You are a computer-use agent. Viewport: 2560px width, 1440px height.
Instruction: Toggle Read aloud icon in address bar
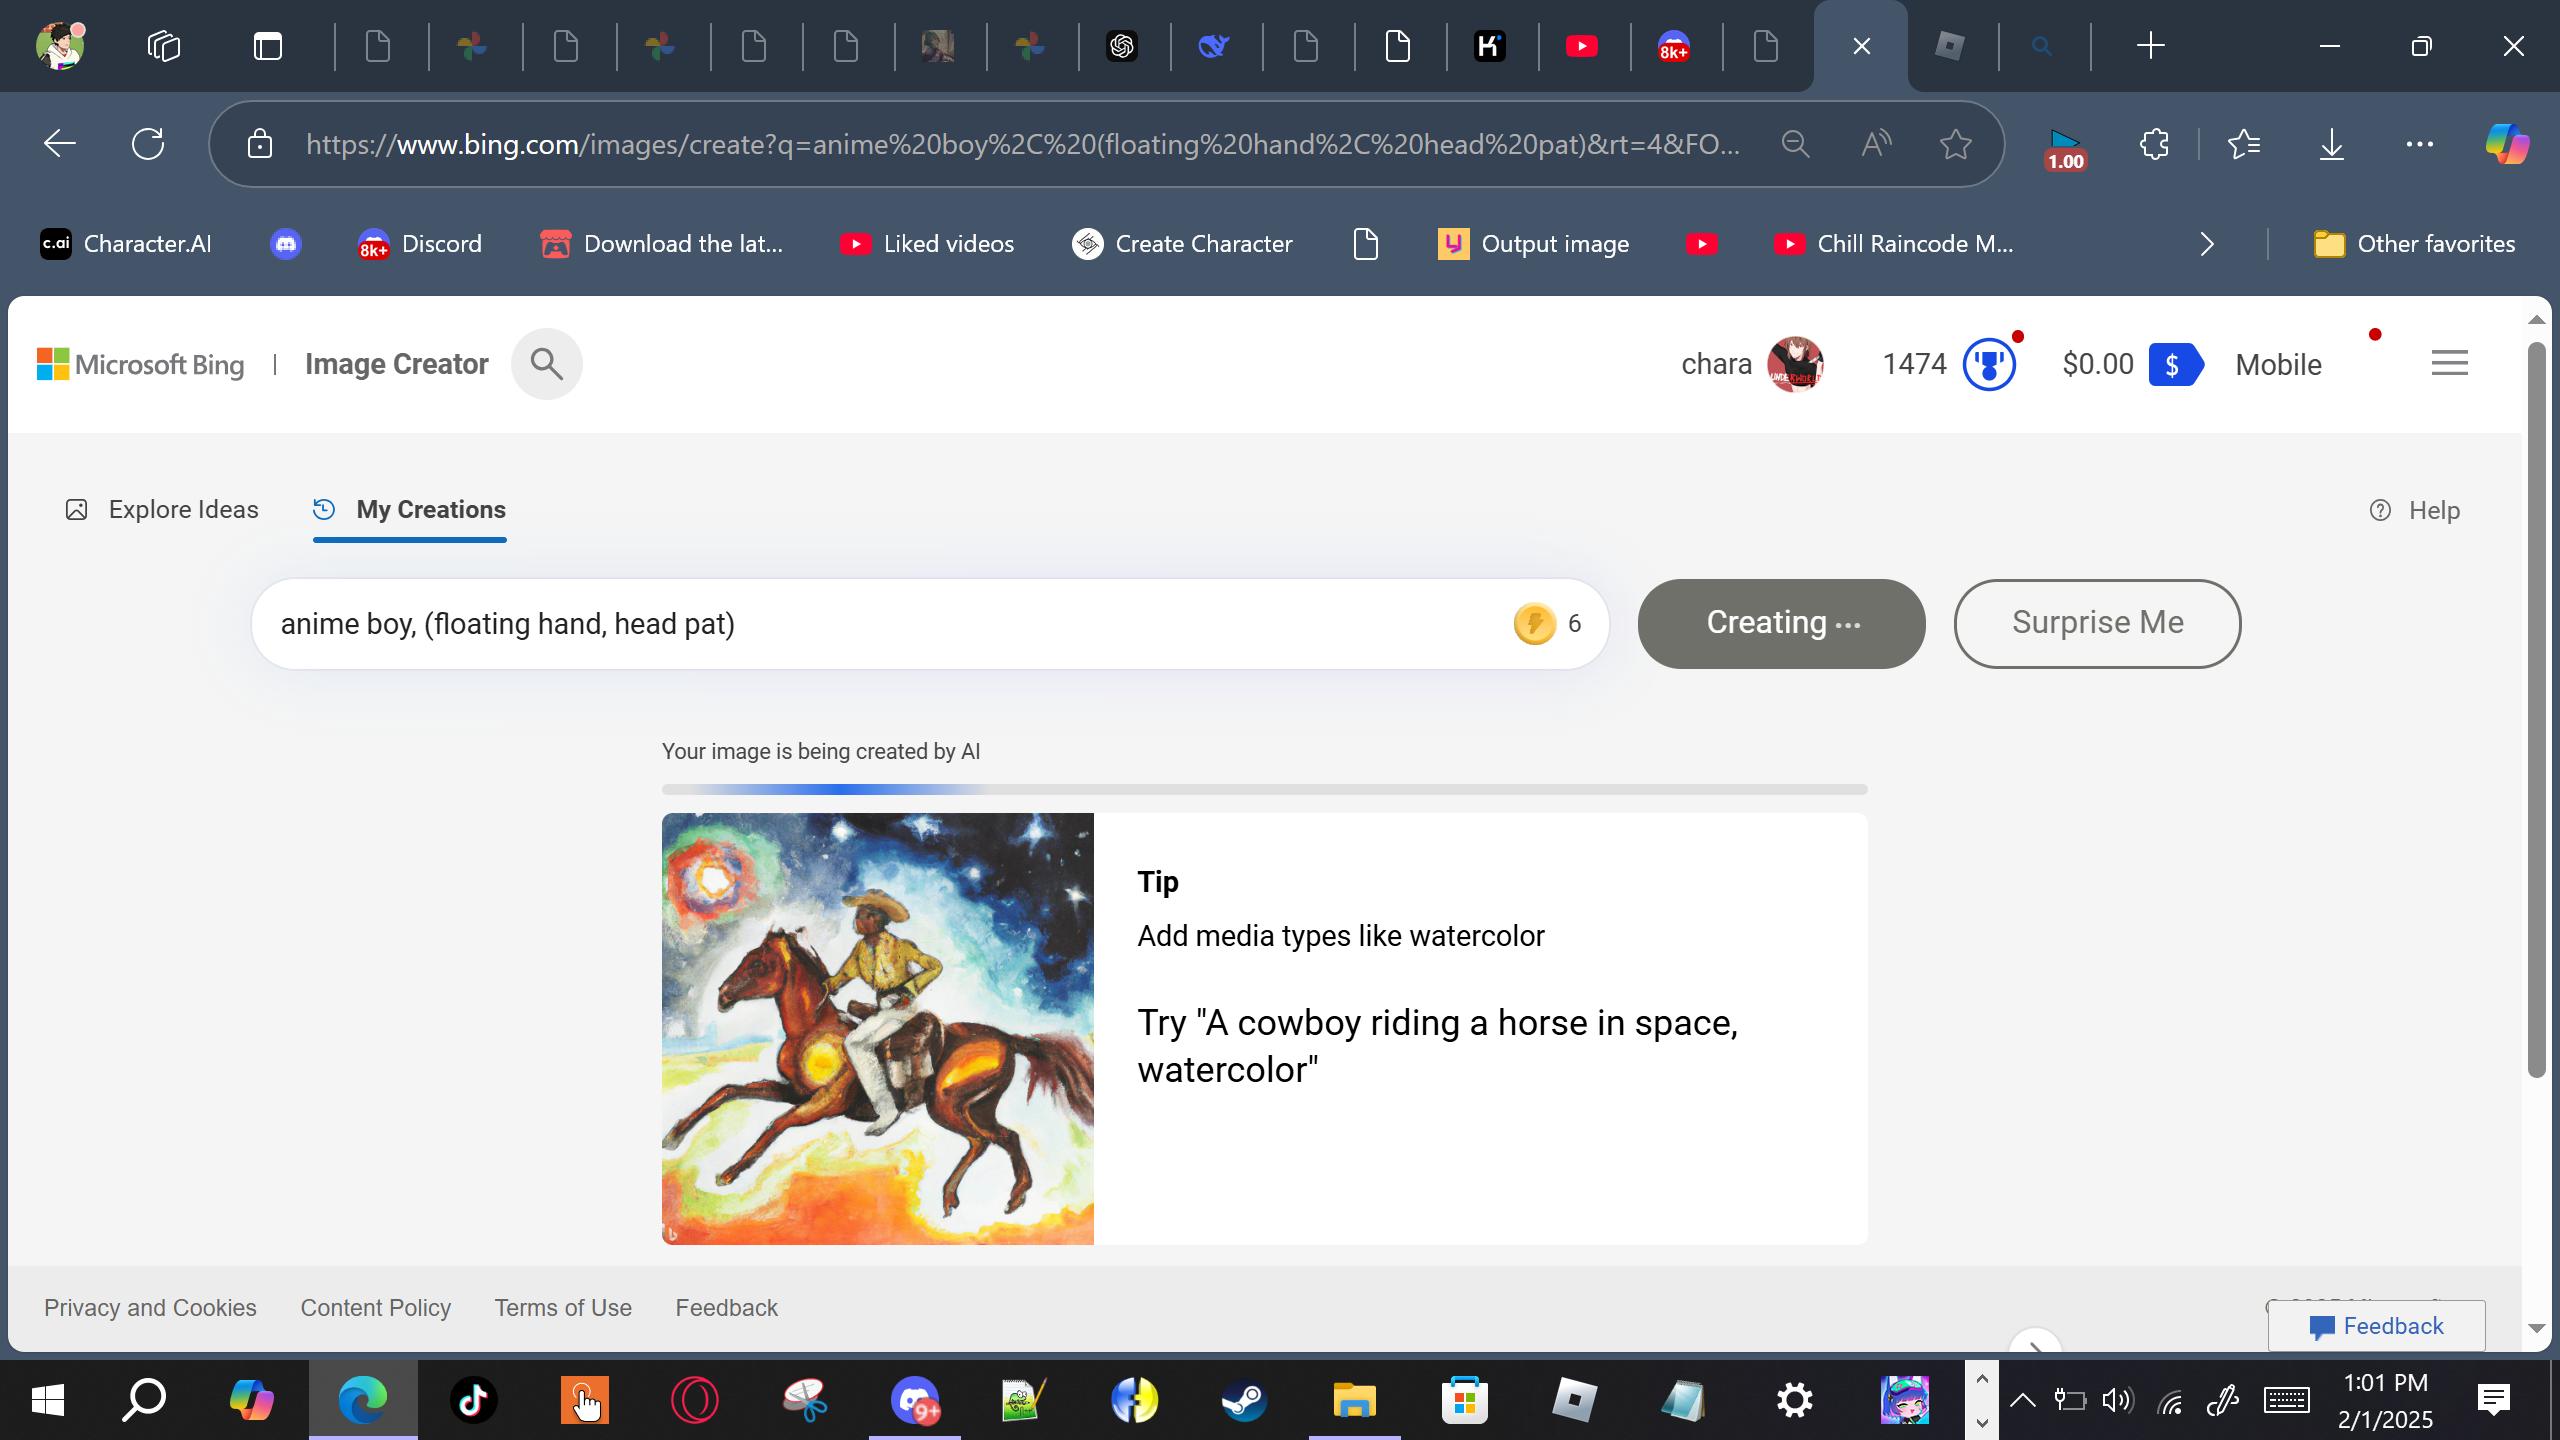click(x=1876, y=144)
